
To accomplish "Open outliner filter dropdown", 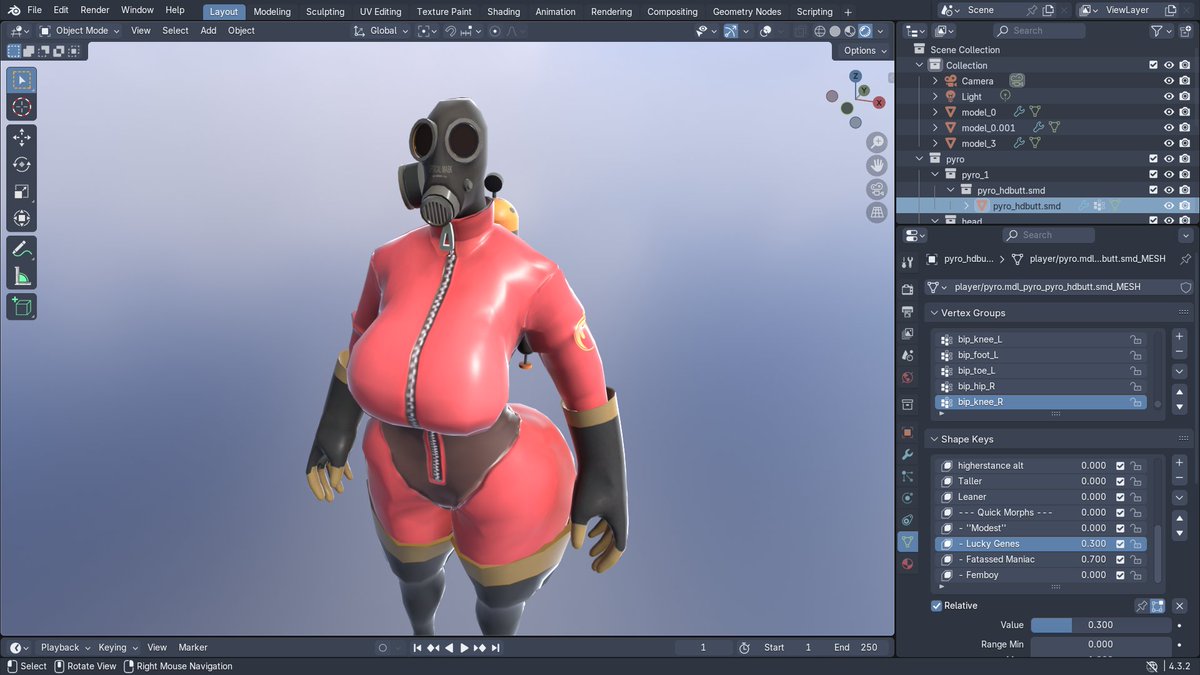I will [1160, 31].
